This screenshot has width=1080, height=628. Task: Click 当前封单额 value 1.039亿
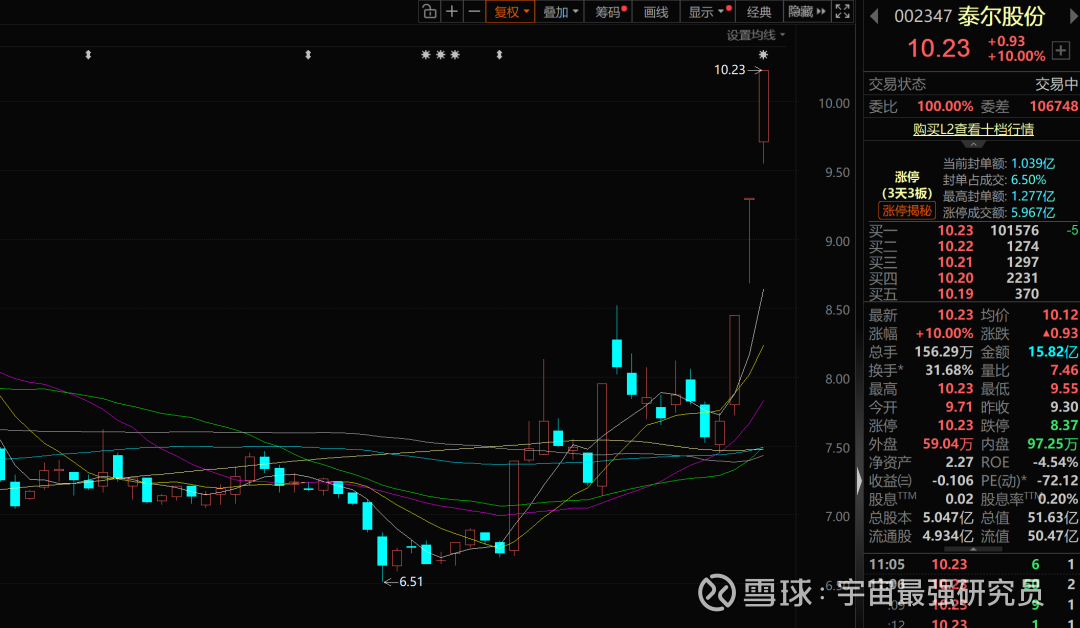[1033, 164]
